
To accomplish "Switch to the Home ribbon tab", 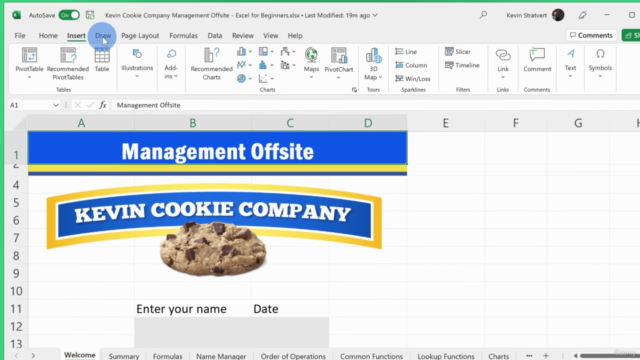I will 48,36.
